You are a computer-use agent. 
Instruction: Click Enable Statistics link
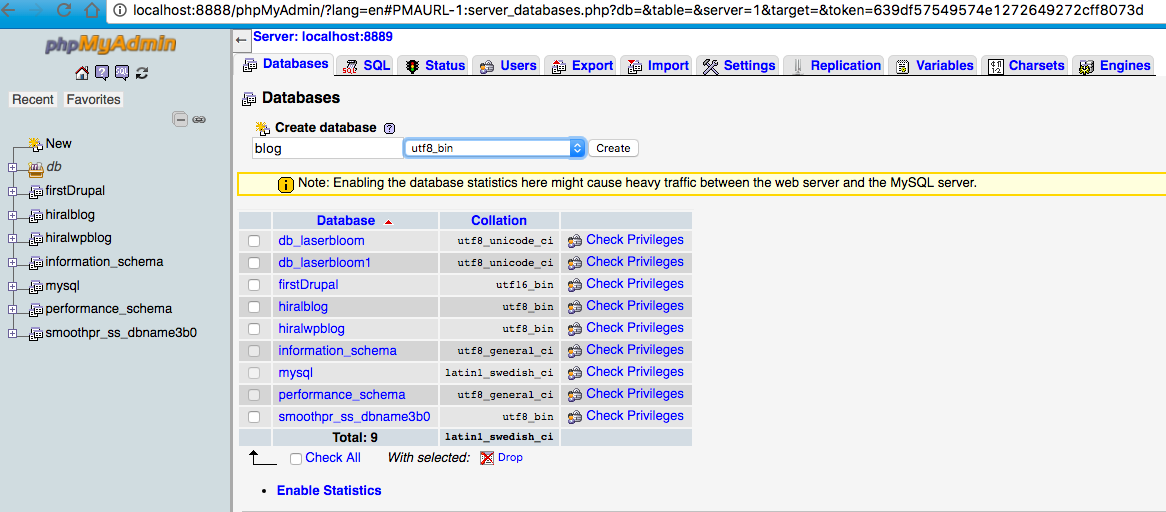pos(329,490)
